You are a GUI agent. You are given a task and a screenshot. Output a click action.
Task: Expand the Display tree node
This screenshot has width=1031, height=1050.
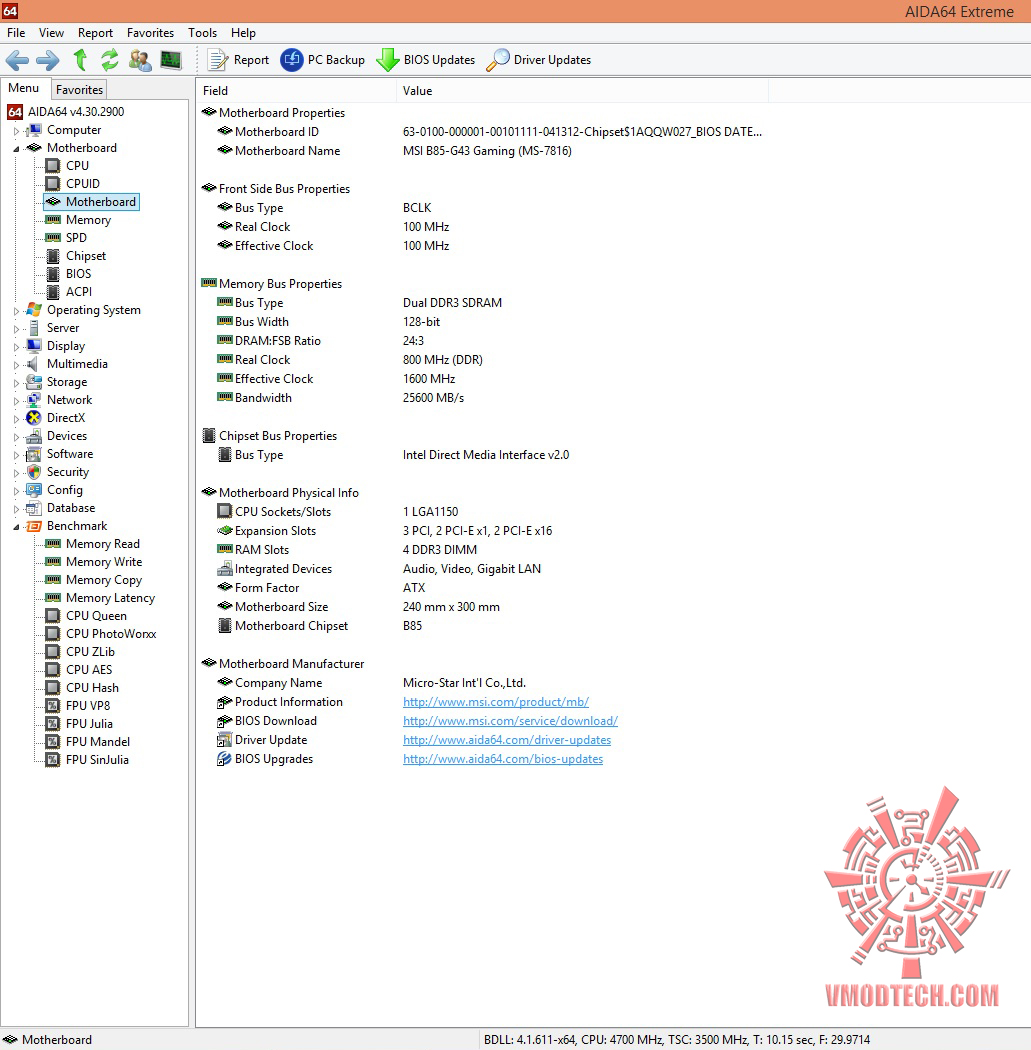click(x=17, y=347)
